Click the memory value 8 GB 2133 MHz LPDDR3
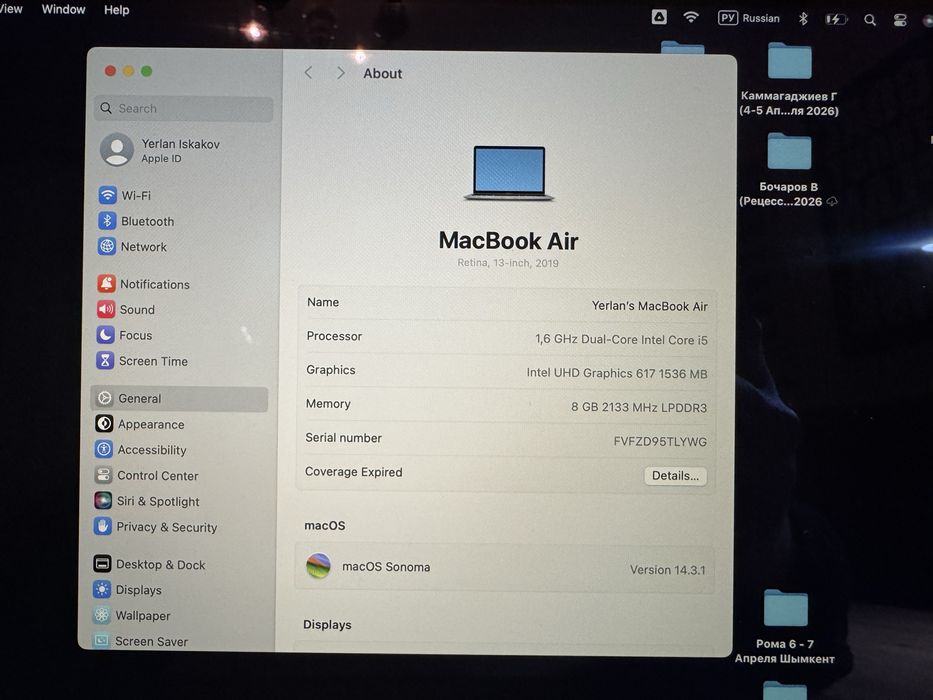Viewport: 933px width, 700px height. (x=639, y=407)
